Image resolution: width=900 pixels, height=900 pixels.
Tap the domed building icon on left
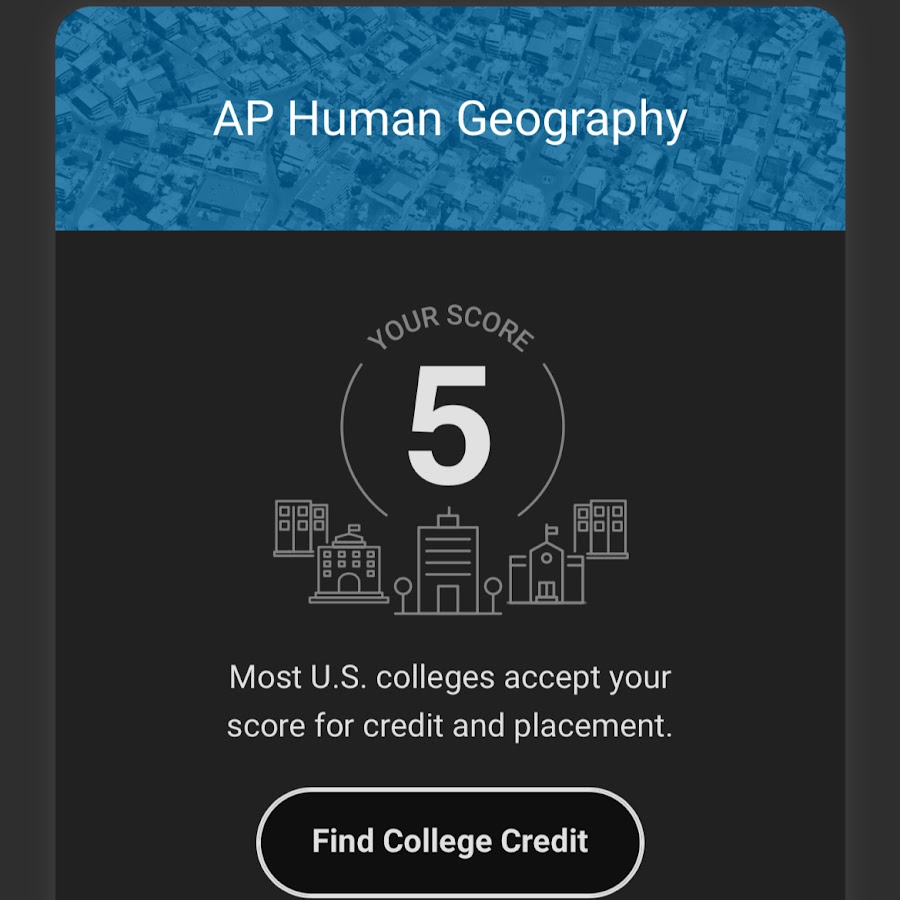[x=349, y=567]
